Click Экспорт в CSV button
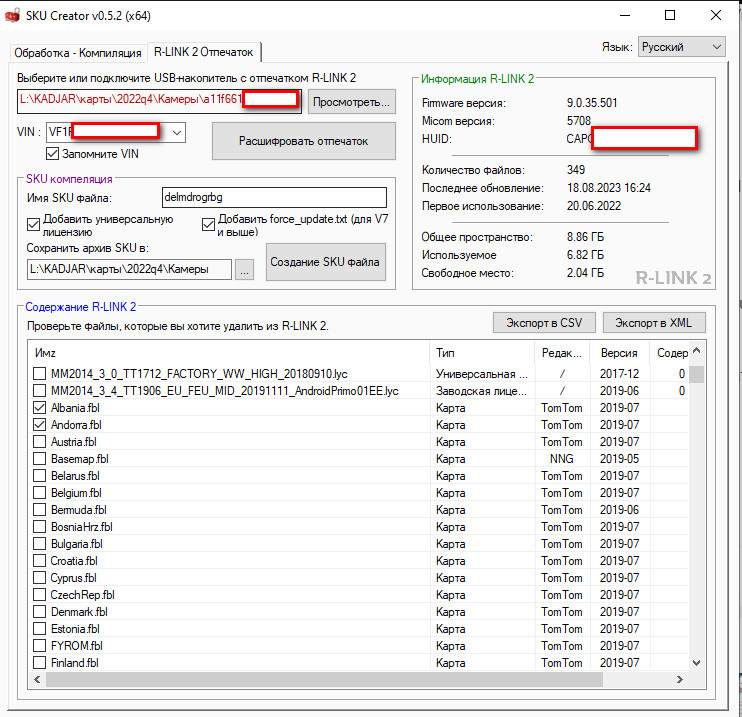The image size is (742, 717). [544, 323]
